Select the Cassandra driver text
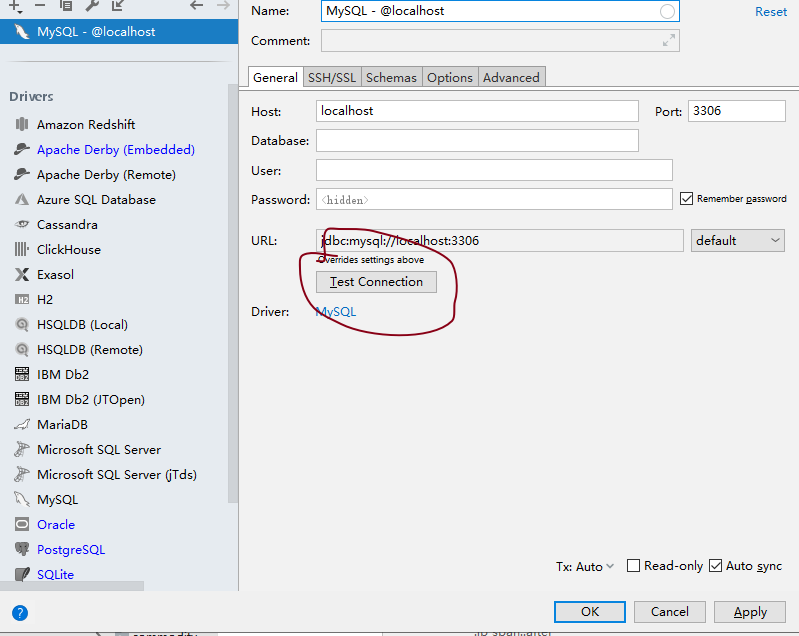799x636 pixels. tap(67, 225)
